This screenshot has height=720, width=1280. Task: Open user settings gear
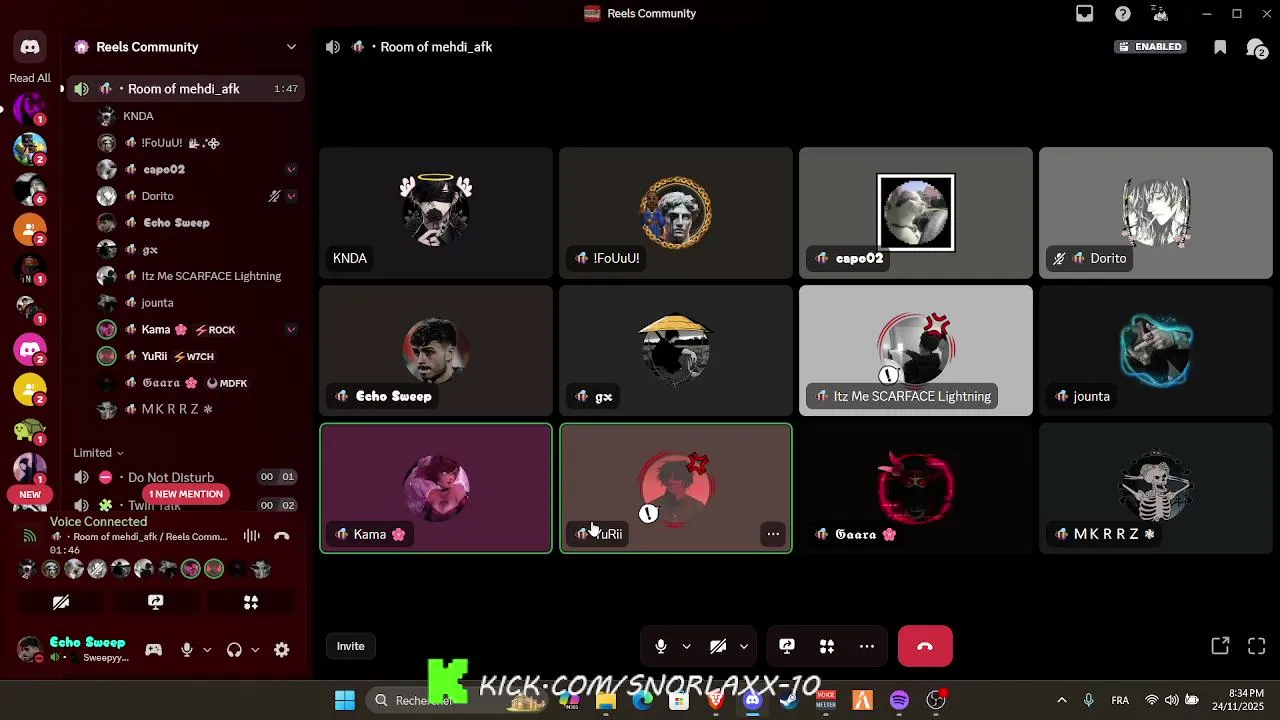click(282, 650)
